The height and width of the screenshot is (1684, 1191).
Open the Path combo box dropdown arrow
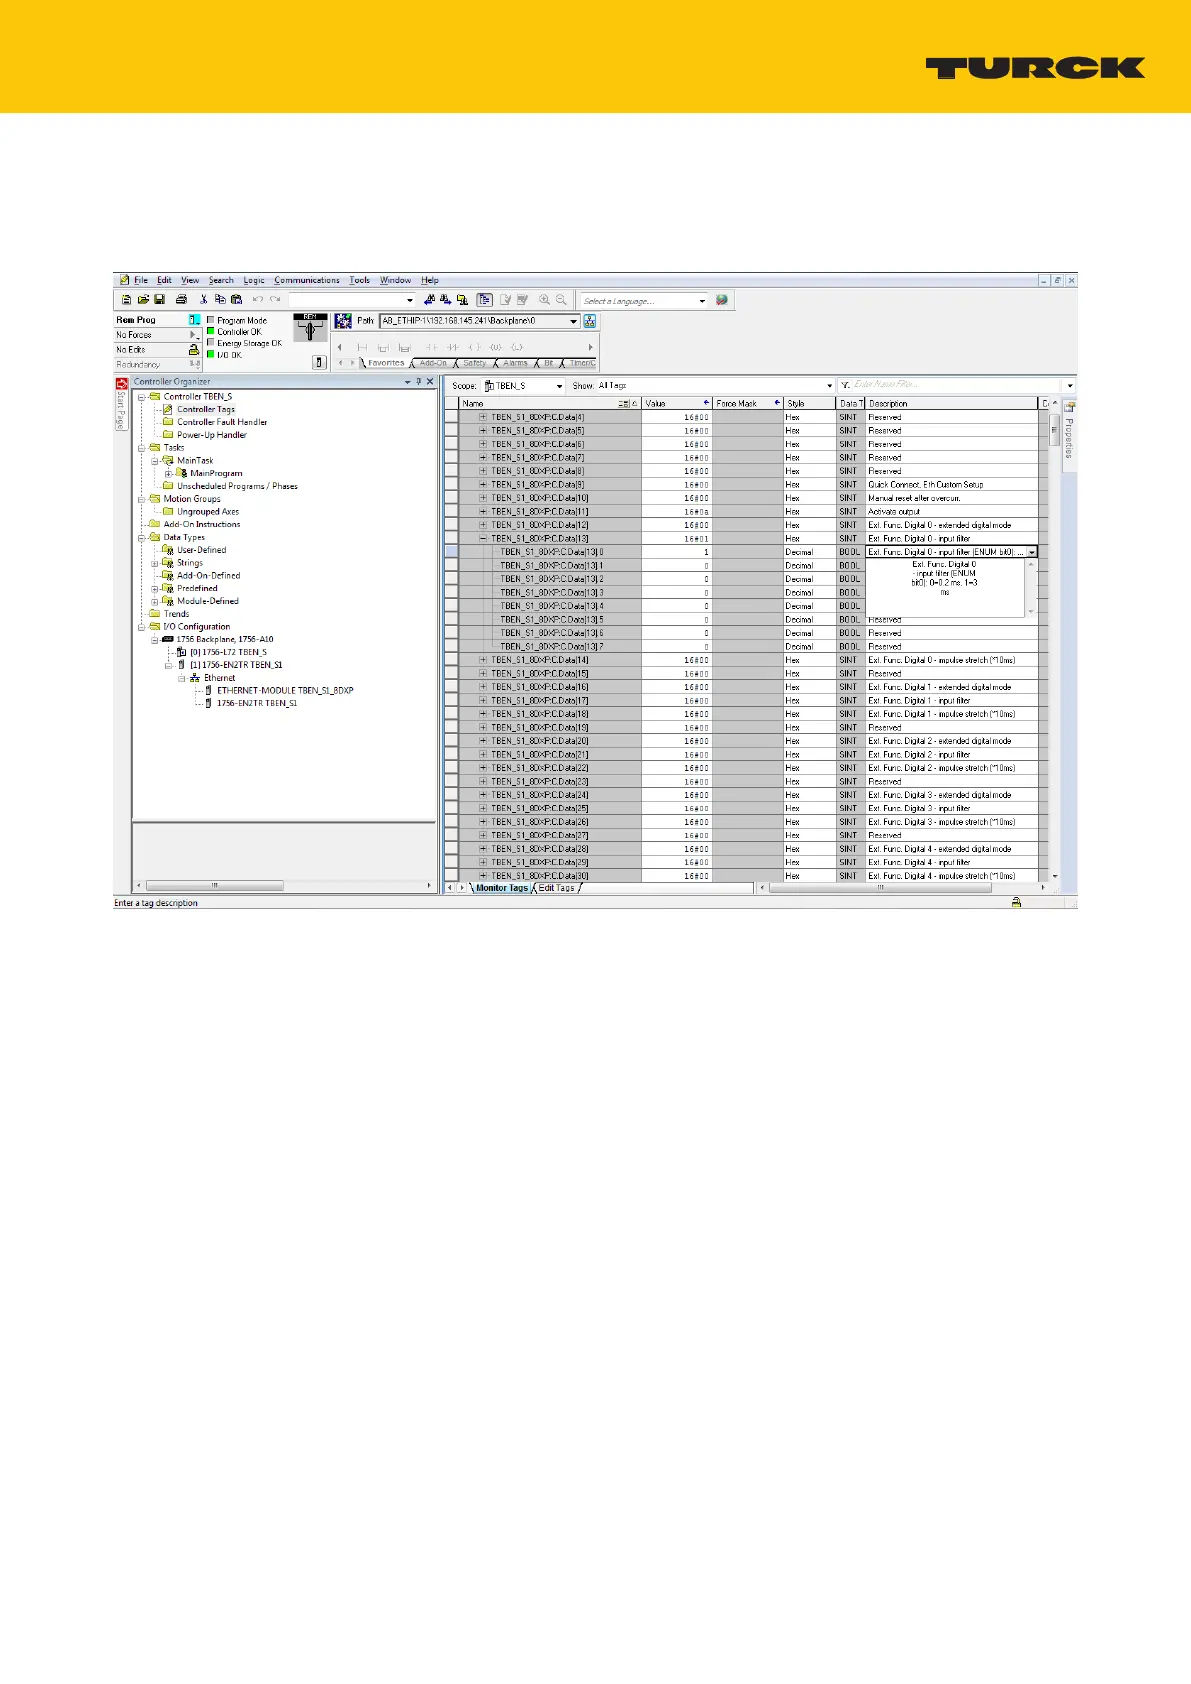(573, 321)
